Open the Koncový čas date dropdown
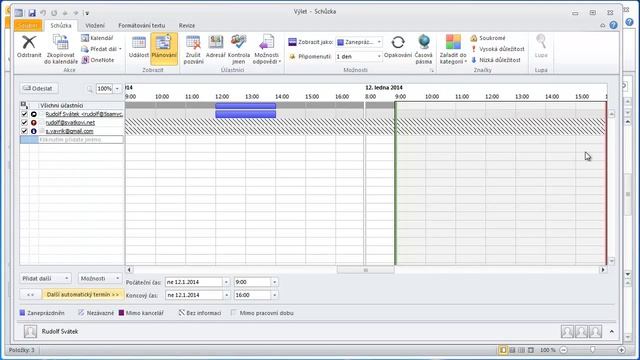This screenshot has height=360, width=640. 226,295
